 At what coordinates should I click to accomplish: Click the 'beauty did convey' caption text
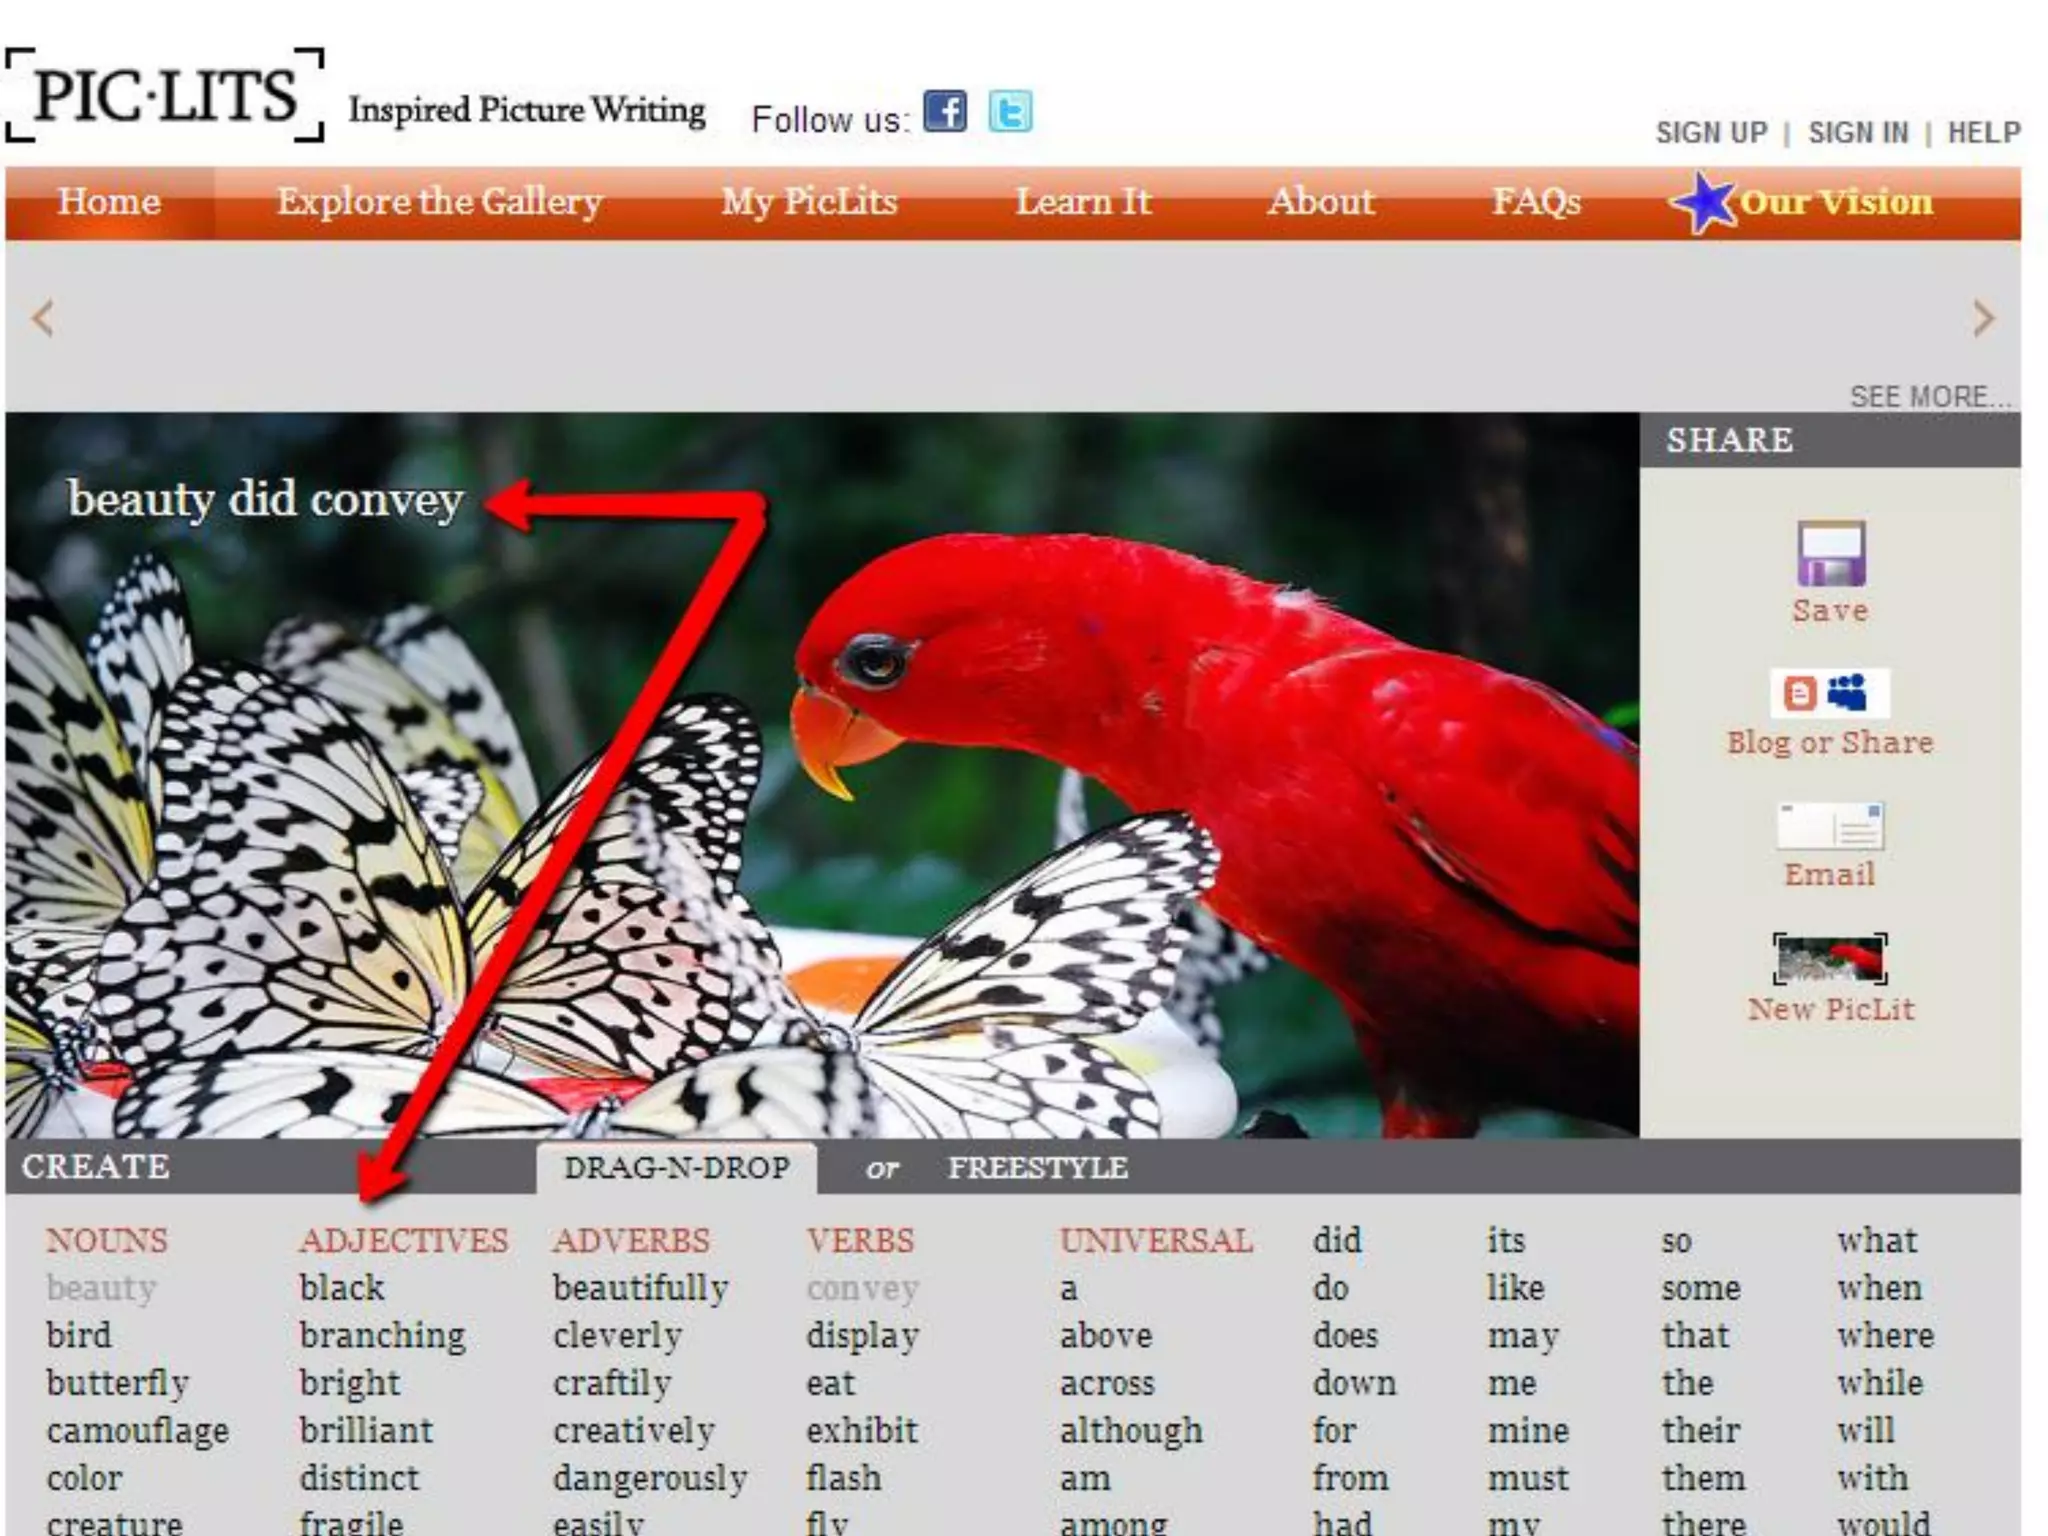(266, 499)
